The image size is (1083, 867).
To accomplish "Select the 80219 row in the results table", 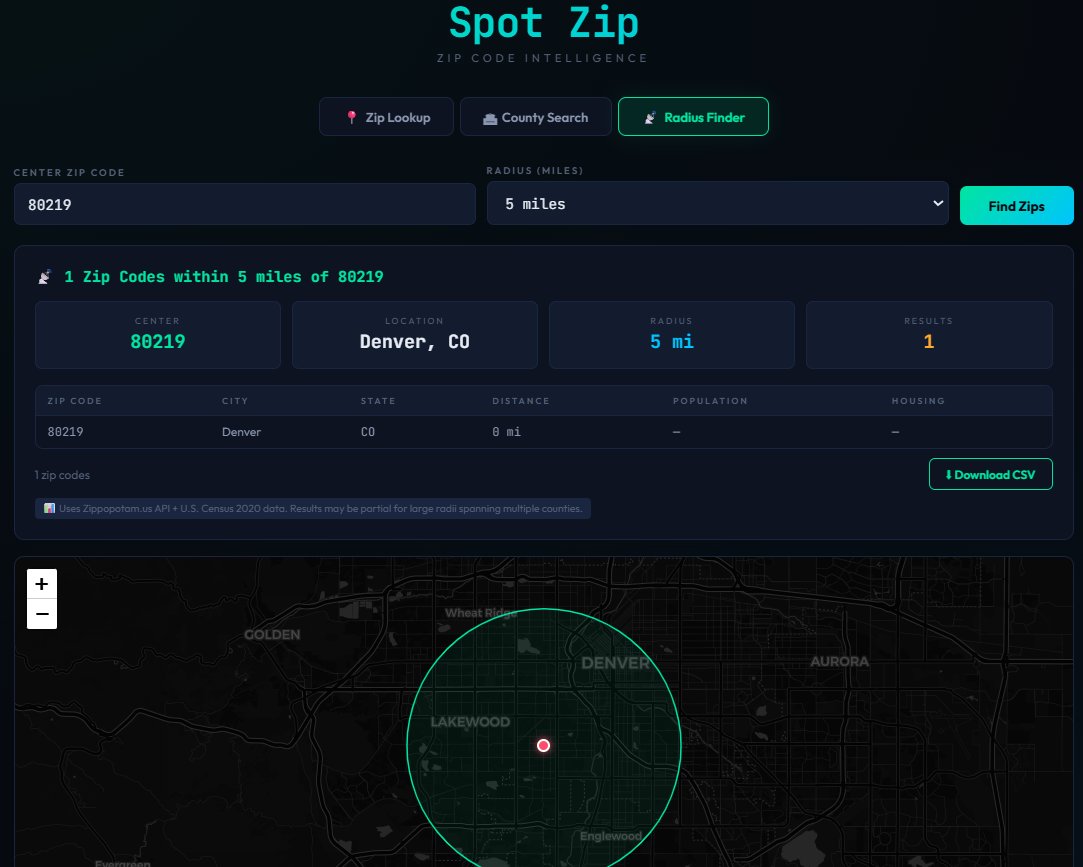I will [x=544, y=431].
